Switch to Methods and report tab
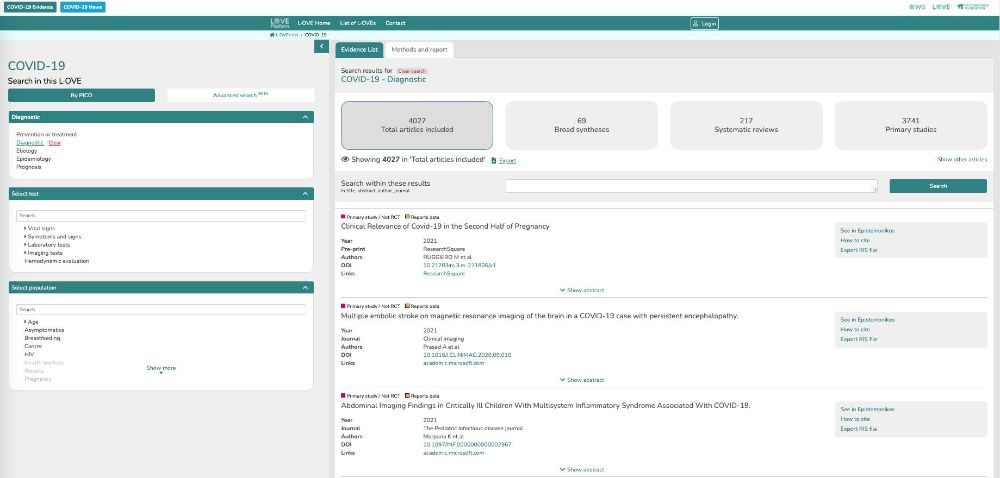This screenshot has width=1000, height=478. [419, 49]
